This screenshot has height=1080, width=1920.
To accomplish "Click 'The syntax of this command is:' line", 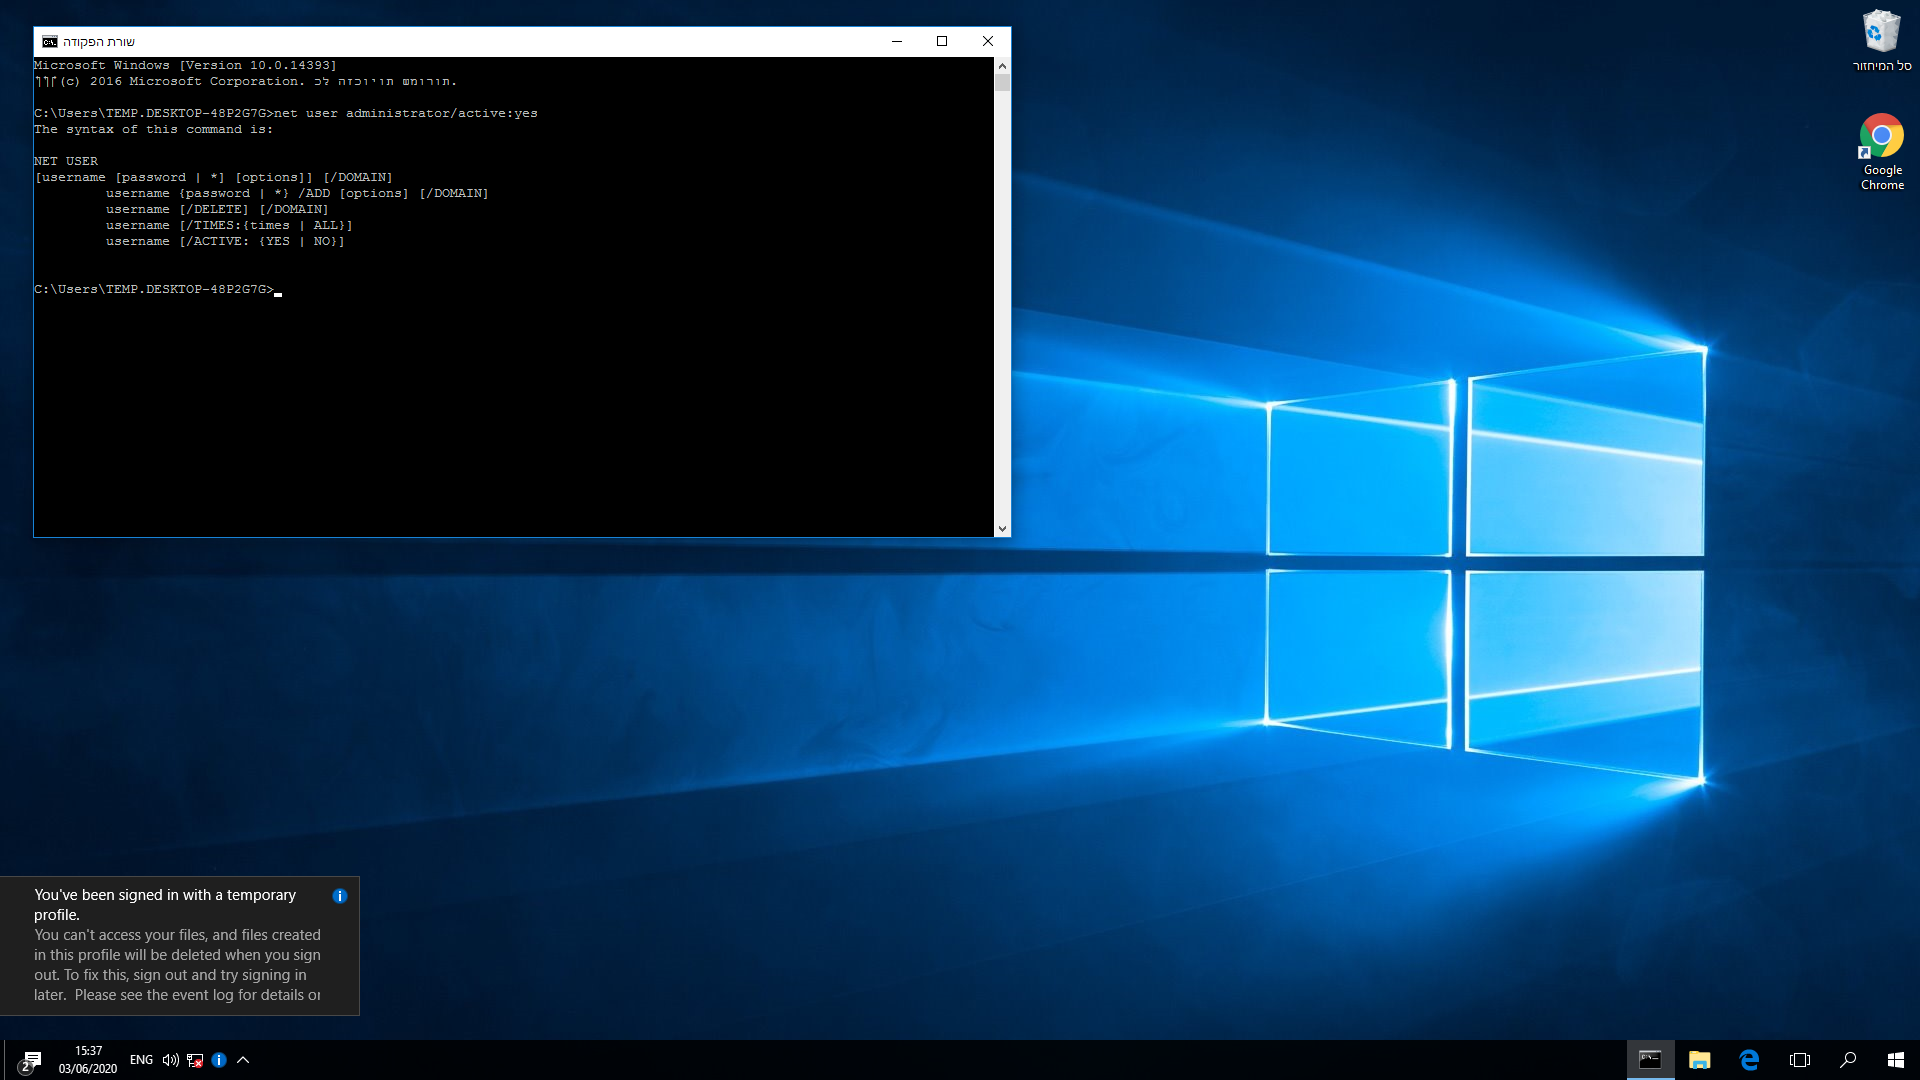I will pos(153,129).
